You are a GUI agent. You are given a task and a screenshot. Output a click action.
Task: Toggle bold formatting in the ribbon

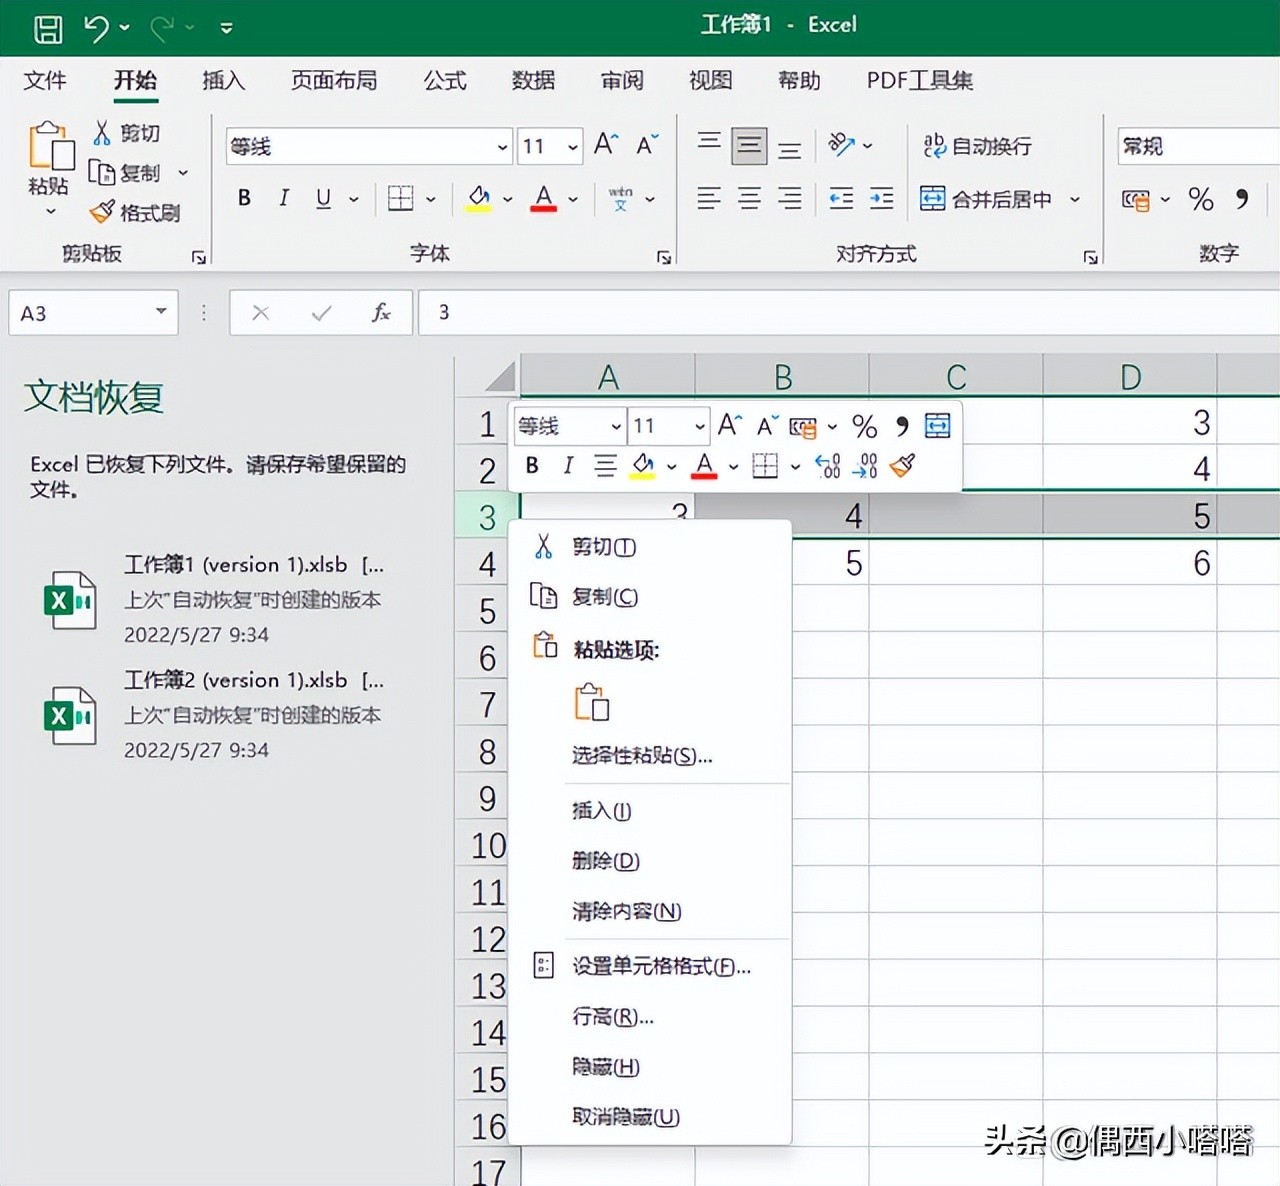pos(243,198)
